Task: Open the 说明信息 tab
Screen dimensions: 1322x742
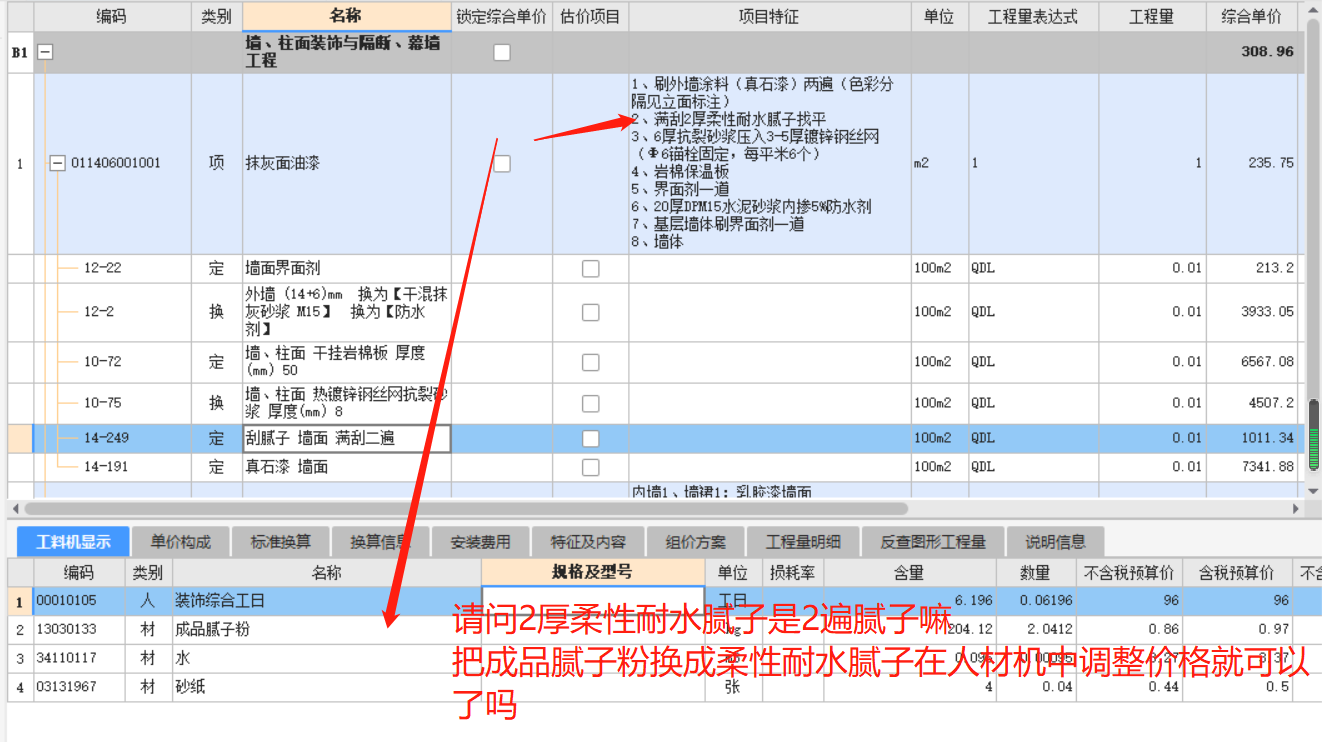Action: [x=1055, y=541]
